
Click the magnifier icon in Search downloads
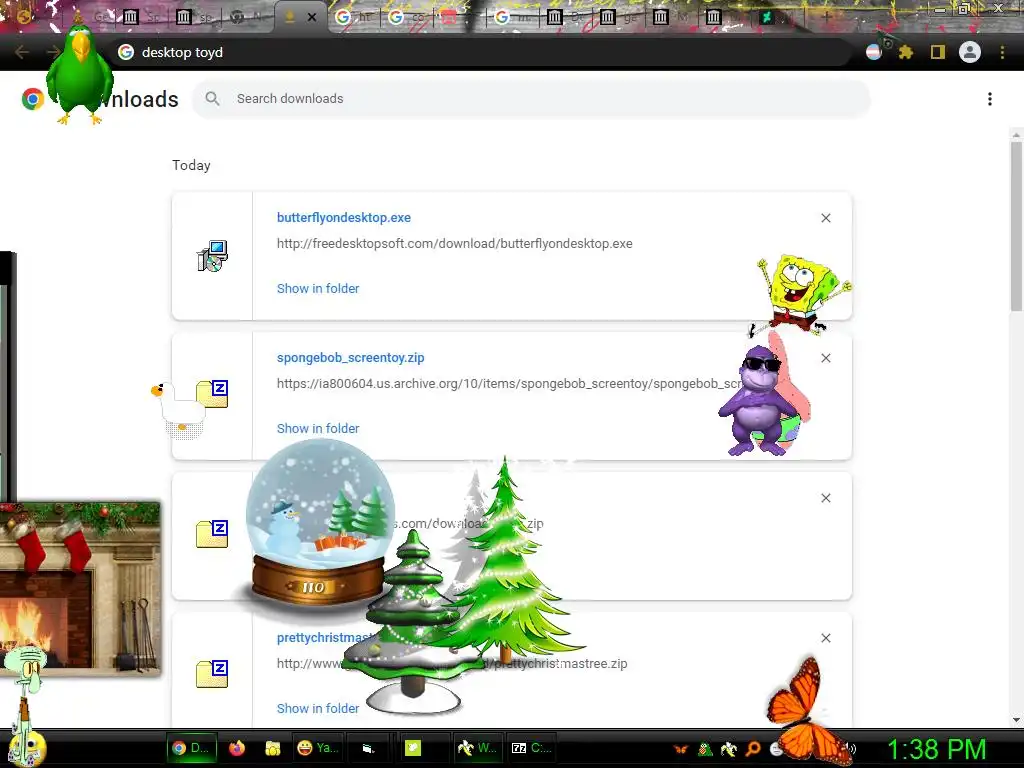pyautogui.click(x=212, y=99)
